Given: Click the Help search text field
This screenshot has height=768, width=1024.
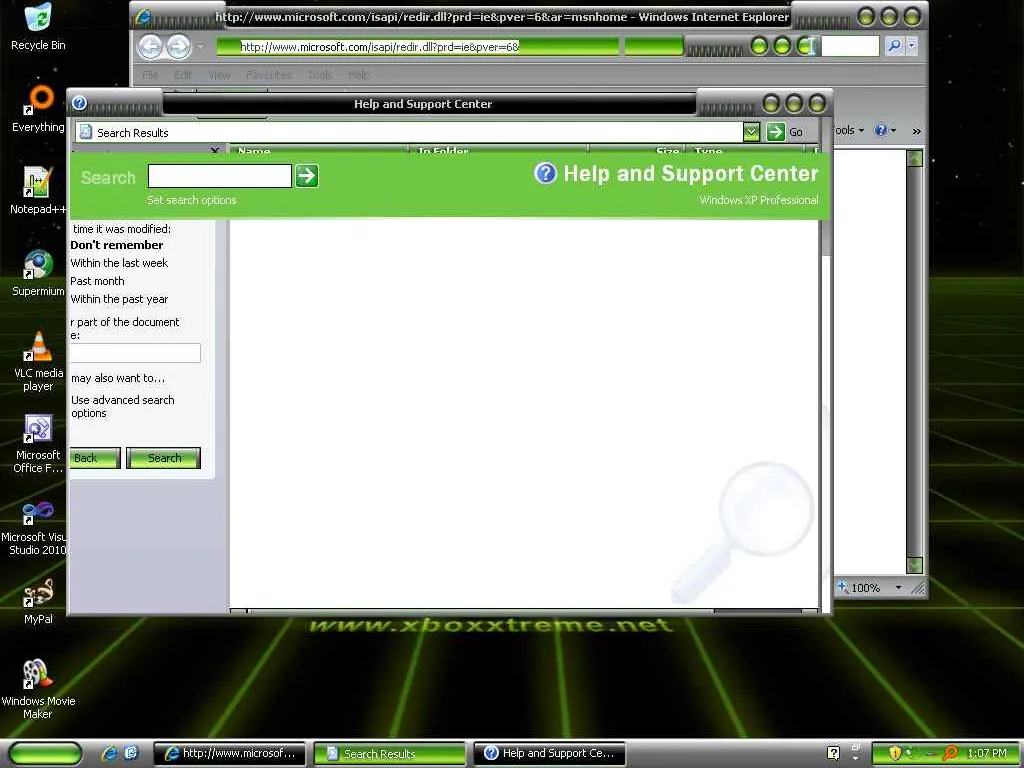Looking at the screenshot, I should [219, 176].
